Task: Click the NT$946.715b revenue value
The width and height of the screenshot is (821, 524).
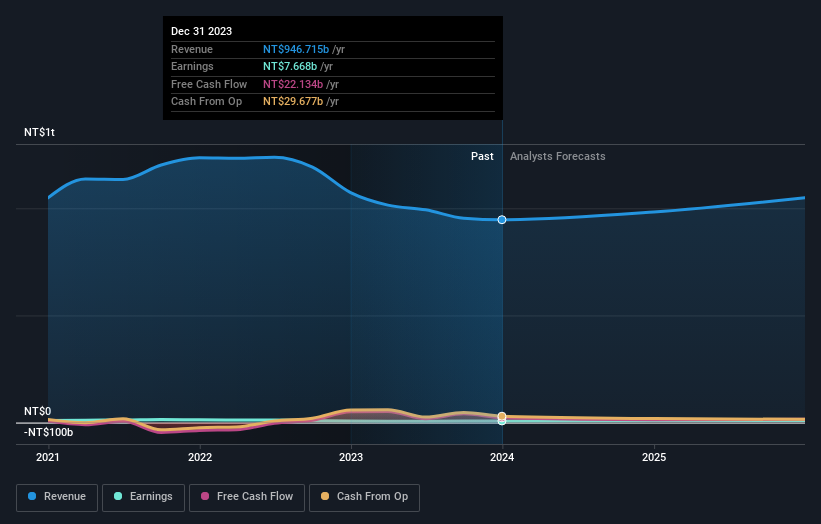Action: (x=296, y=49)
